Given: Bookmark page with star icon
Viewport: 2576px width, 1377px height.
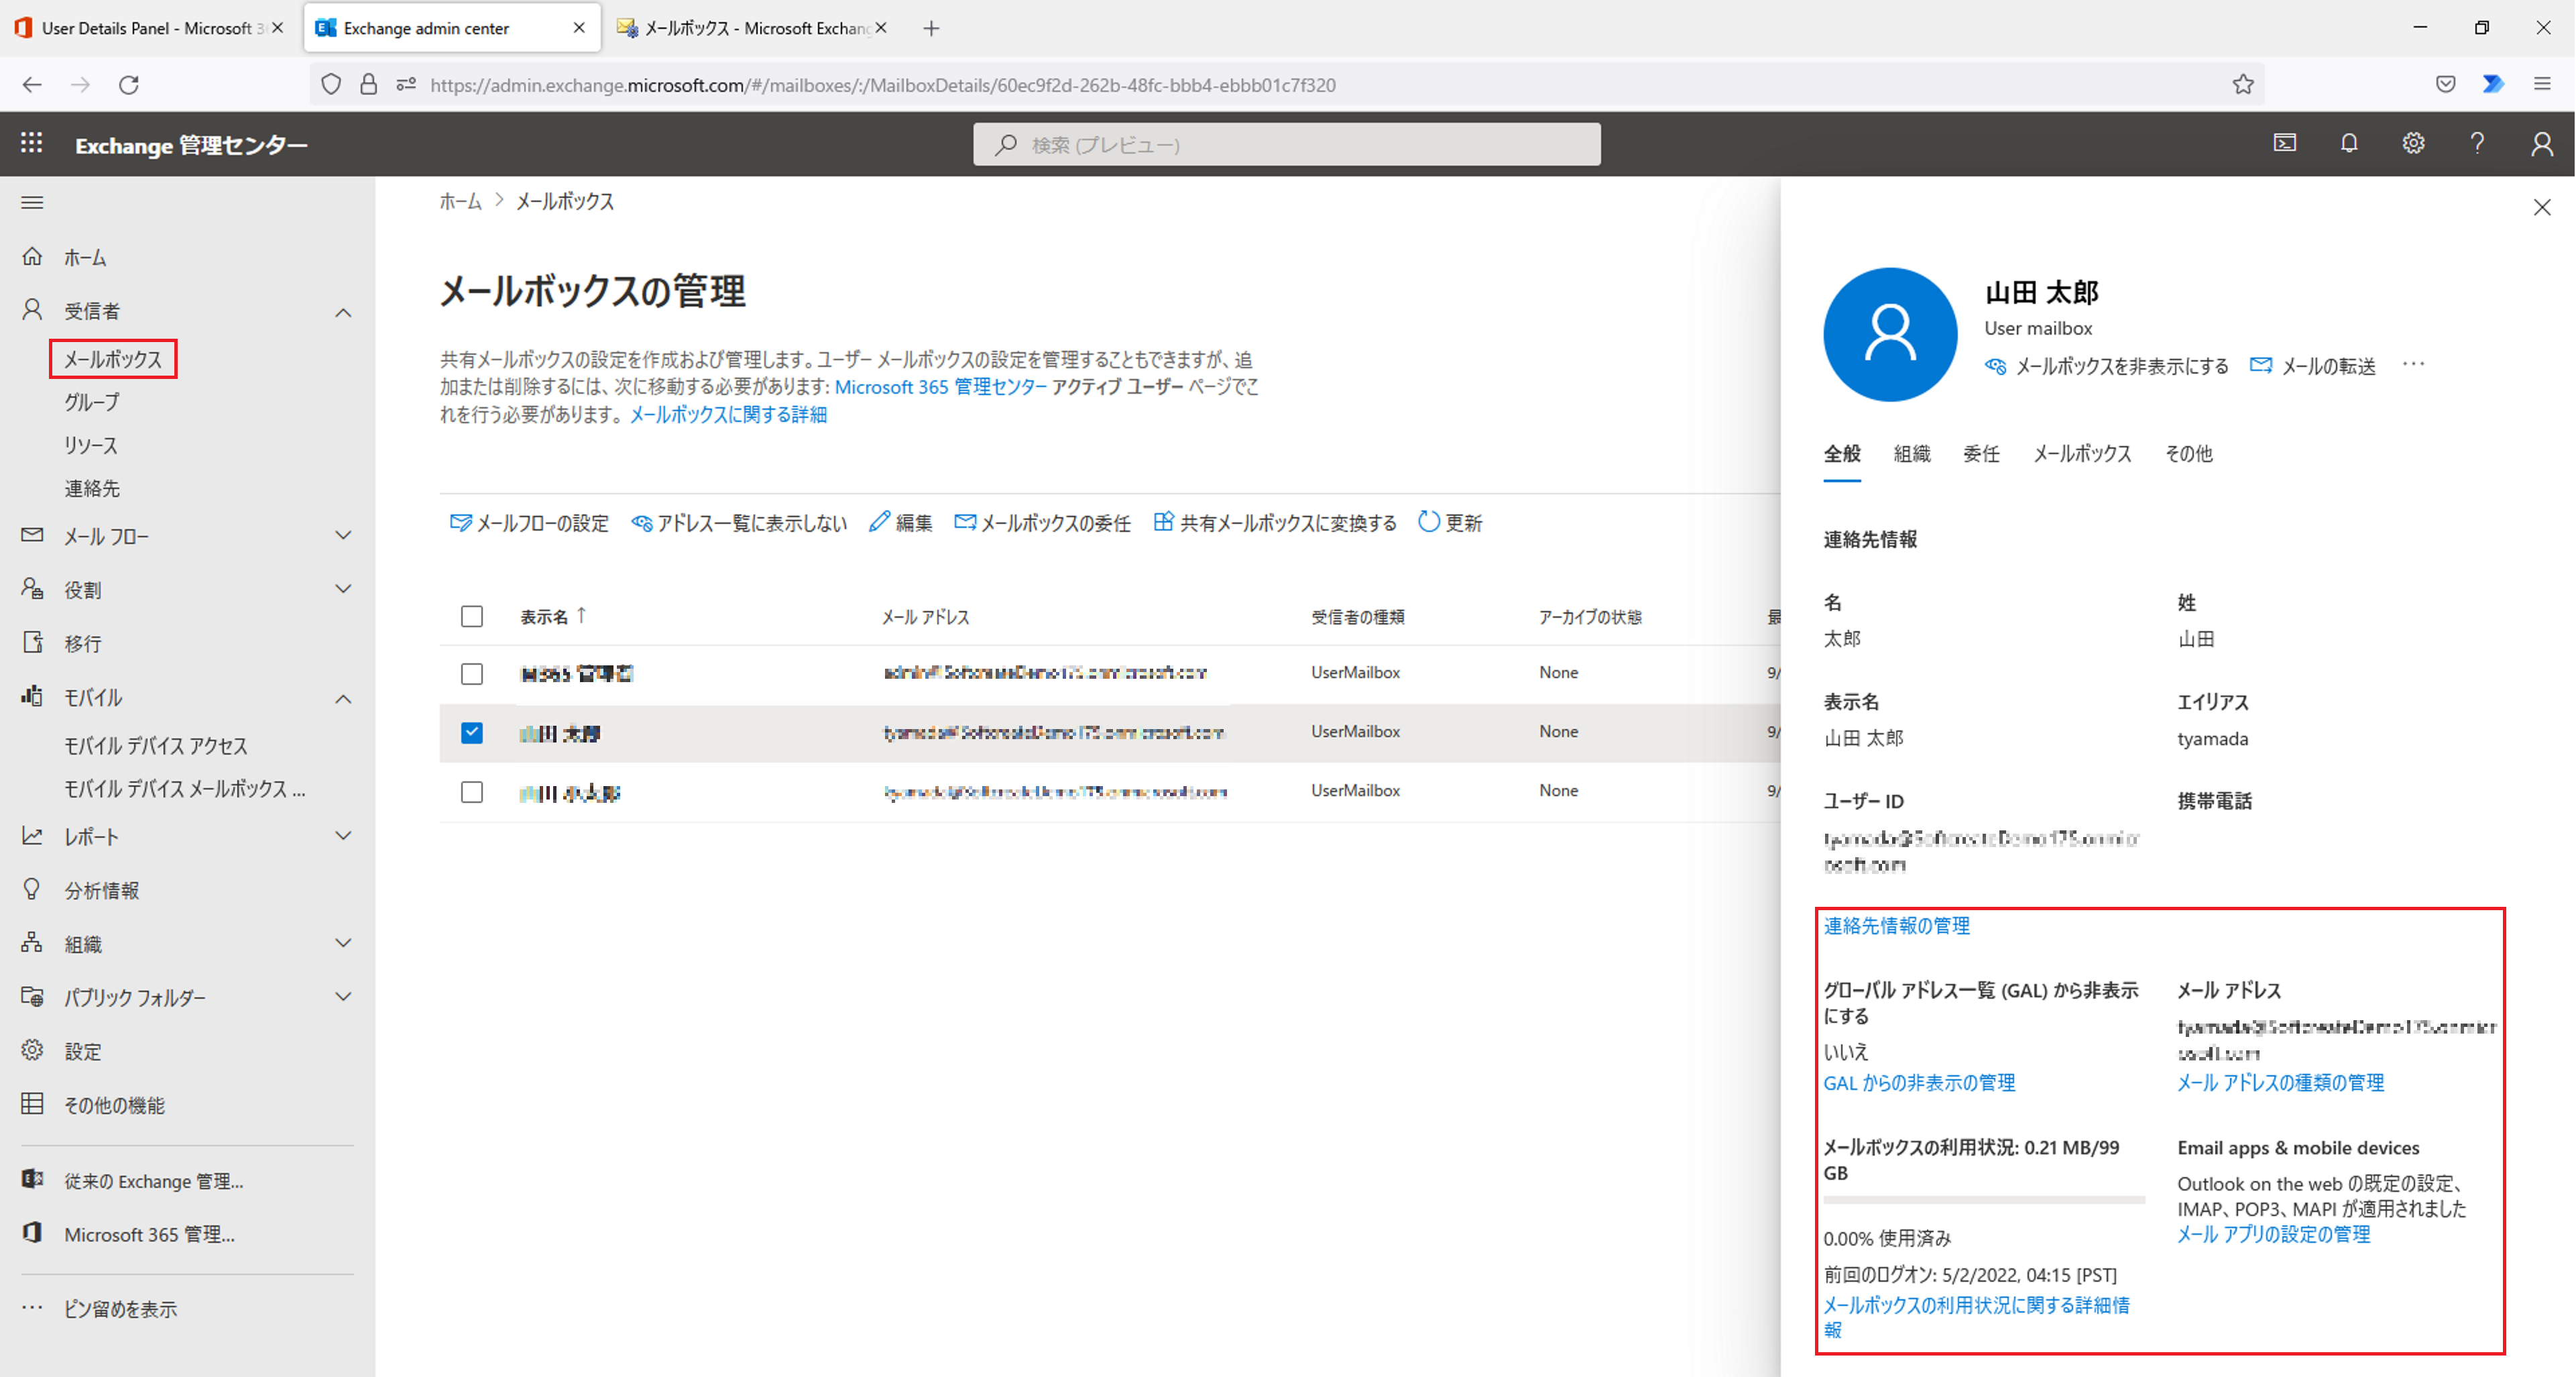Looking at the screenshot, I should click(2243, 85).
